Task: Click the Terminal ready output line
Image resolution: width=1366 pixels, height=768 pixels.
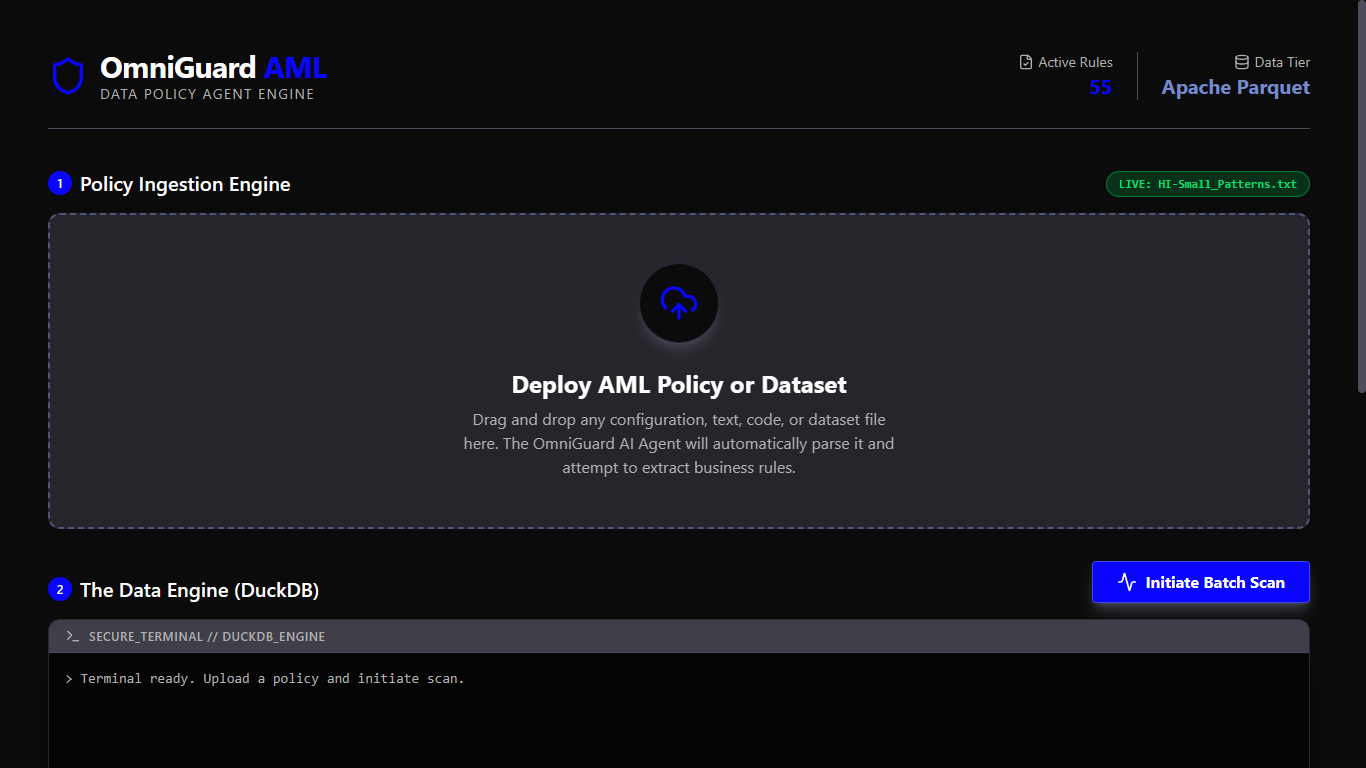Action: tap(272, 679)
